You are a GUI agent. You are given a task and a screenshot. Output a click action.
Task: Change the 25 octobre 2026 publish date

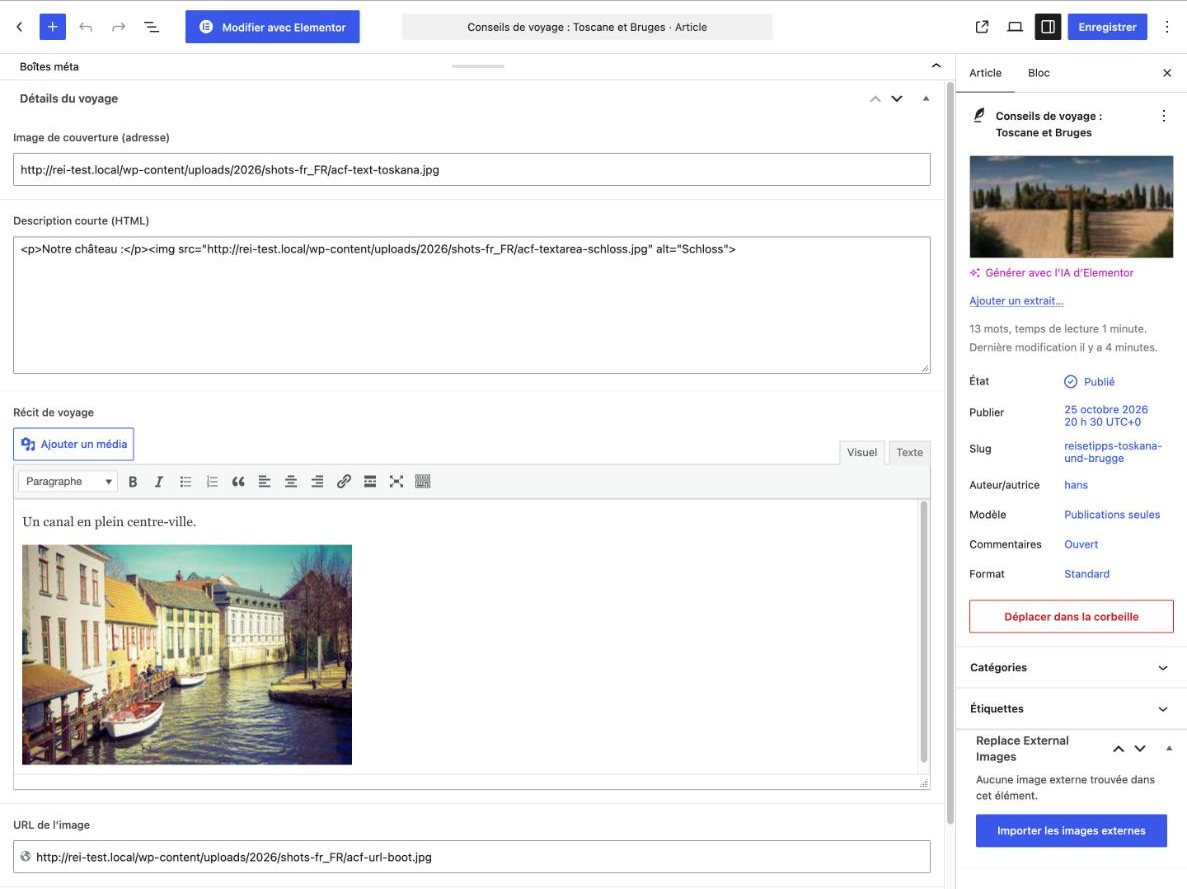pyautogui.click(x=1106, y=416)
